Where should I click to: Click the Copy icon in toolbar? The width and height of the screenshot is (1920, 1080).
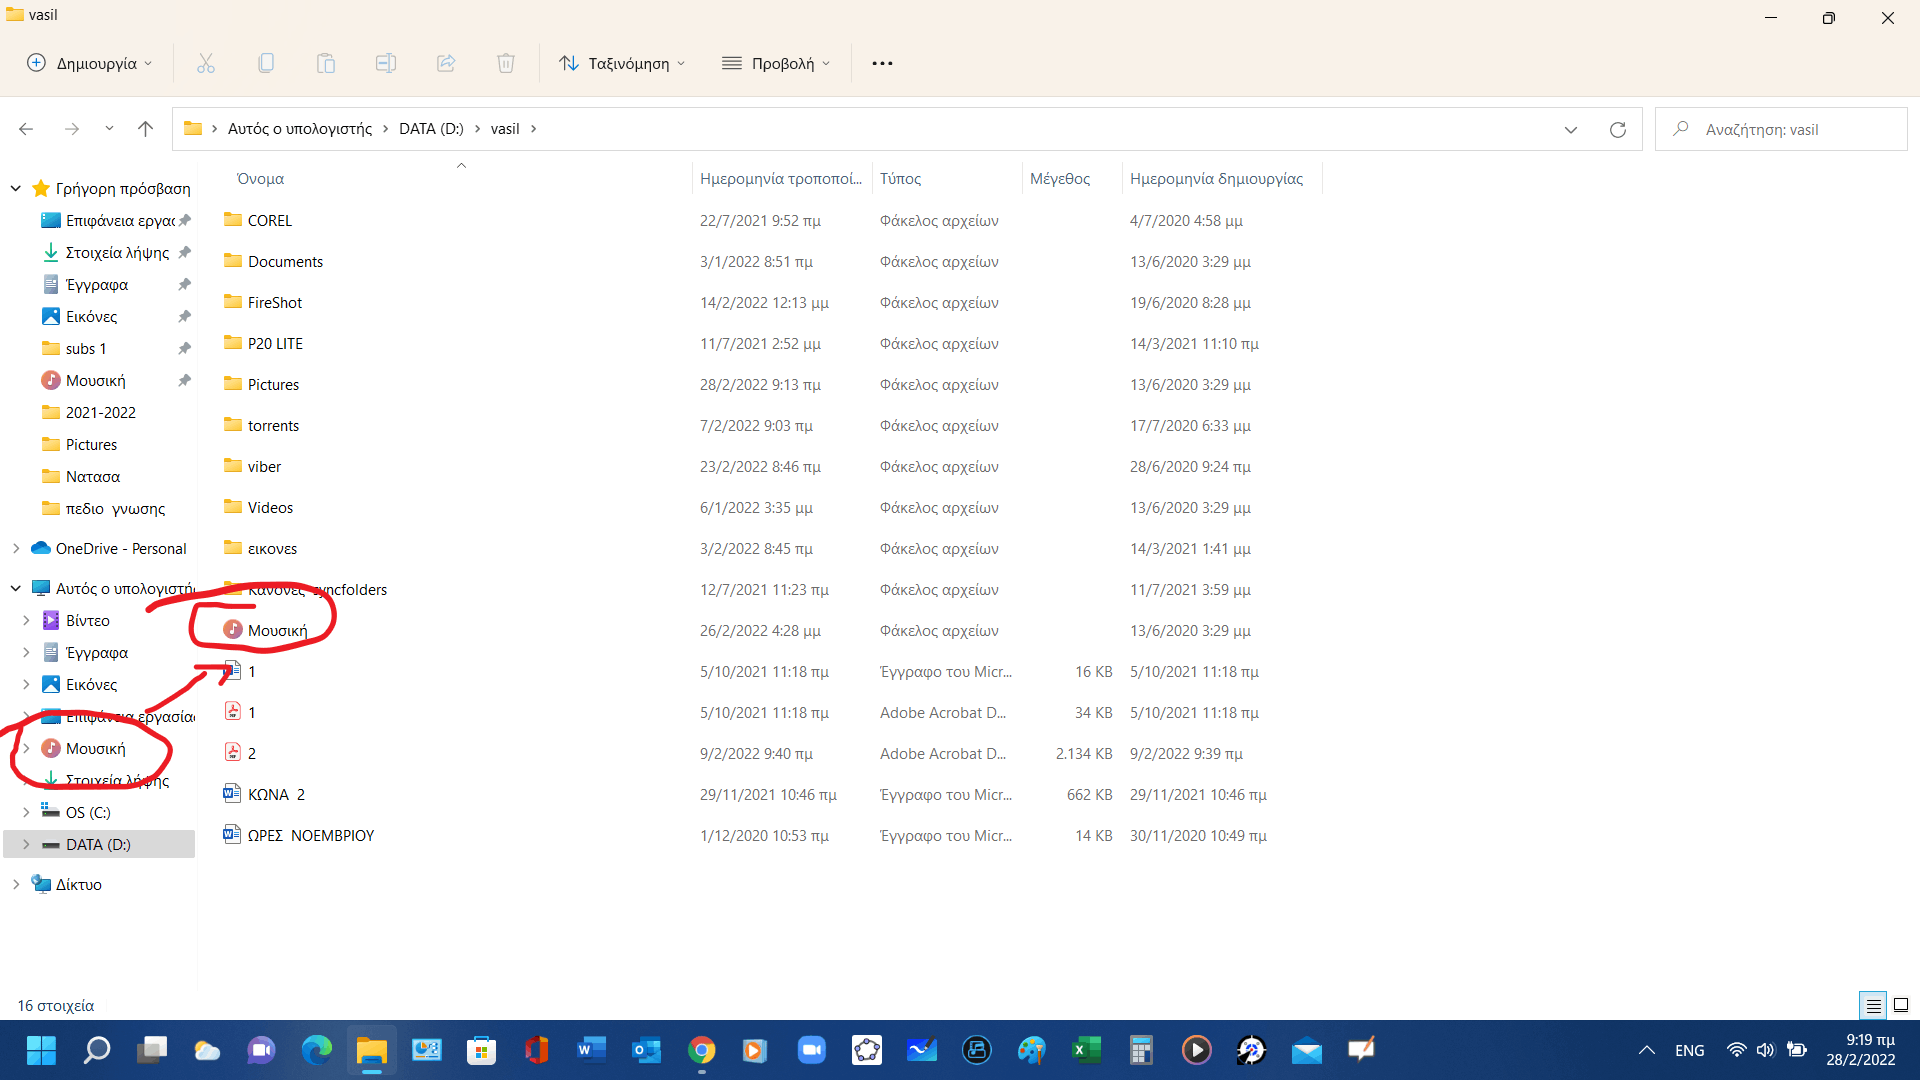pyautogui.click(x=266, y=63)
